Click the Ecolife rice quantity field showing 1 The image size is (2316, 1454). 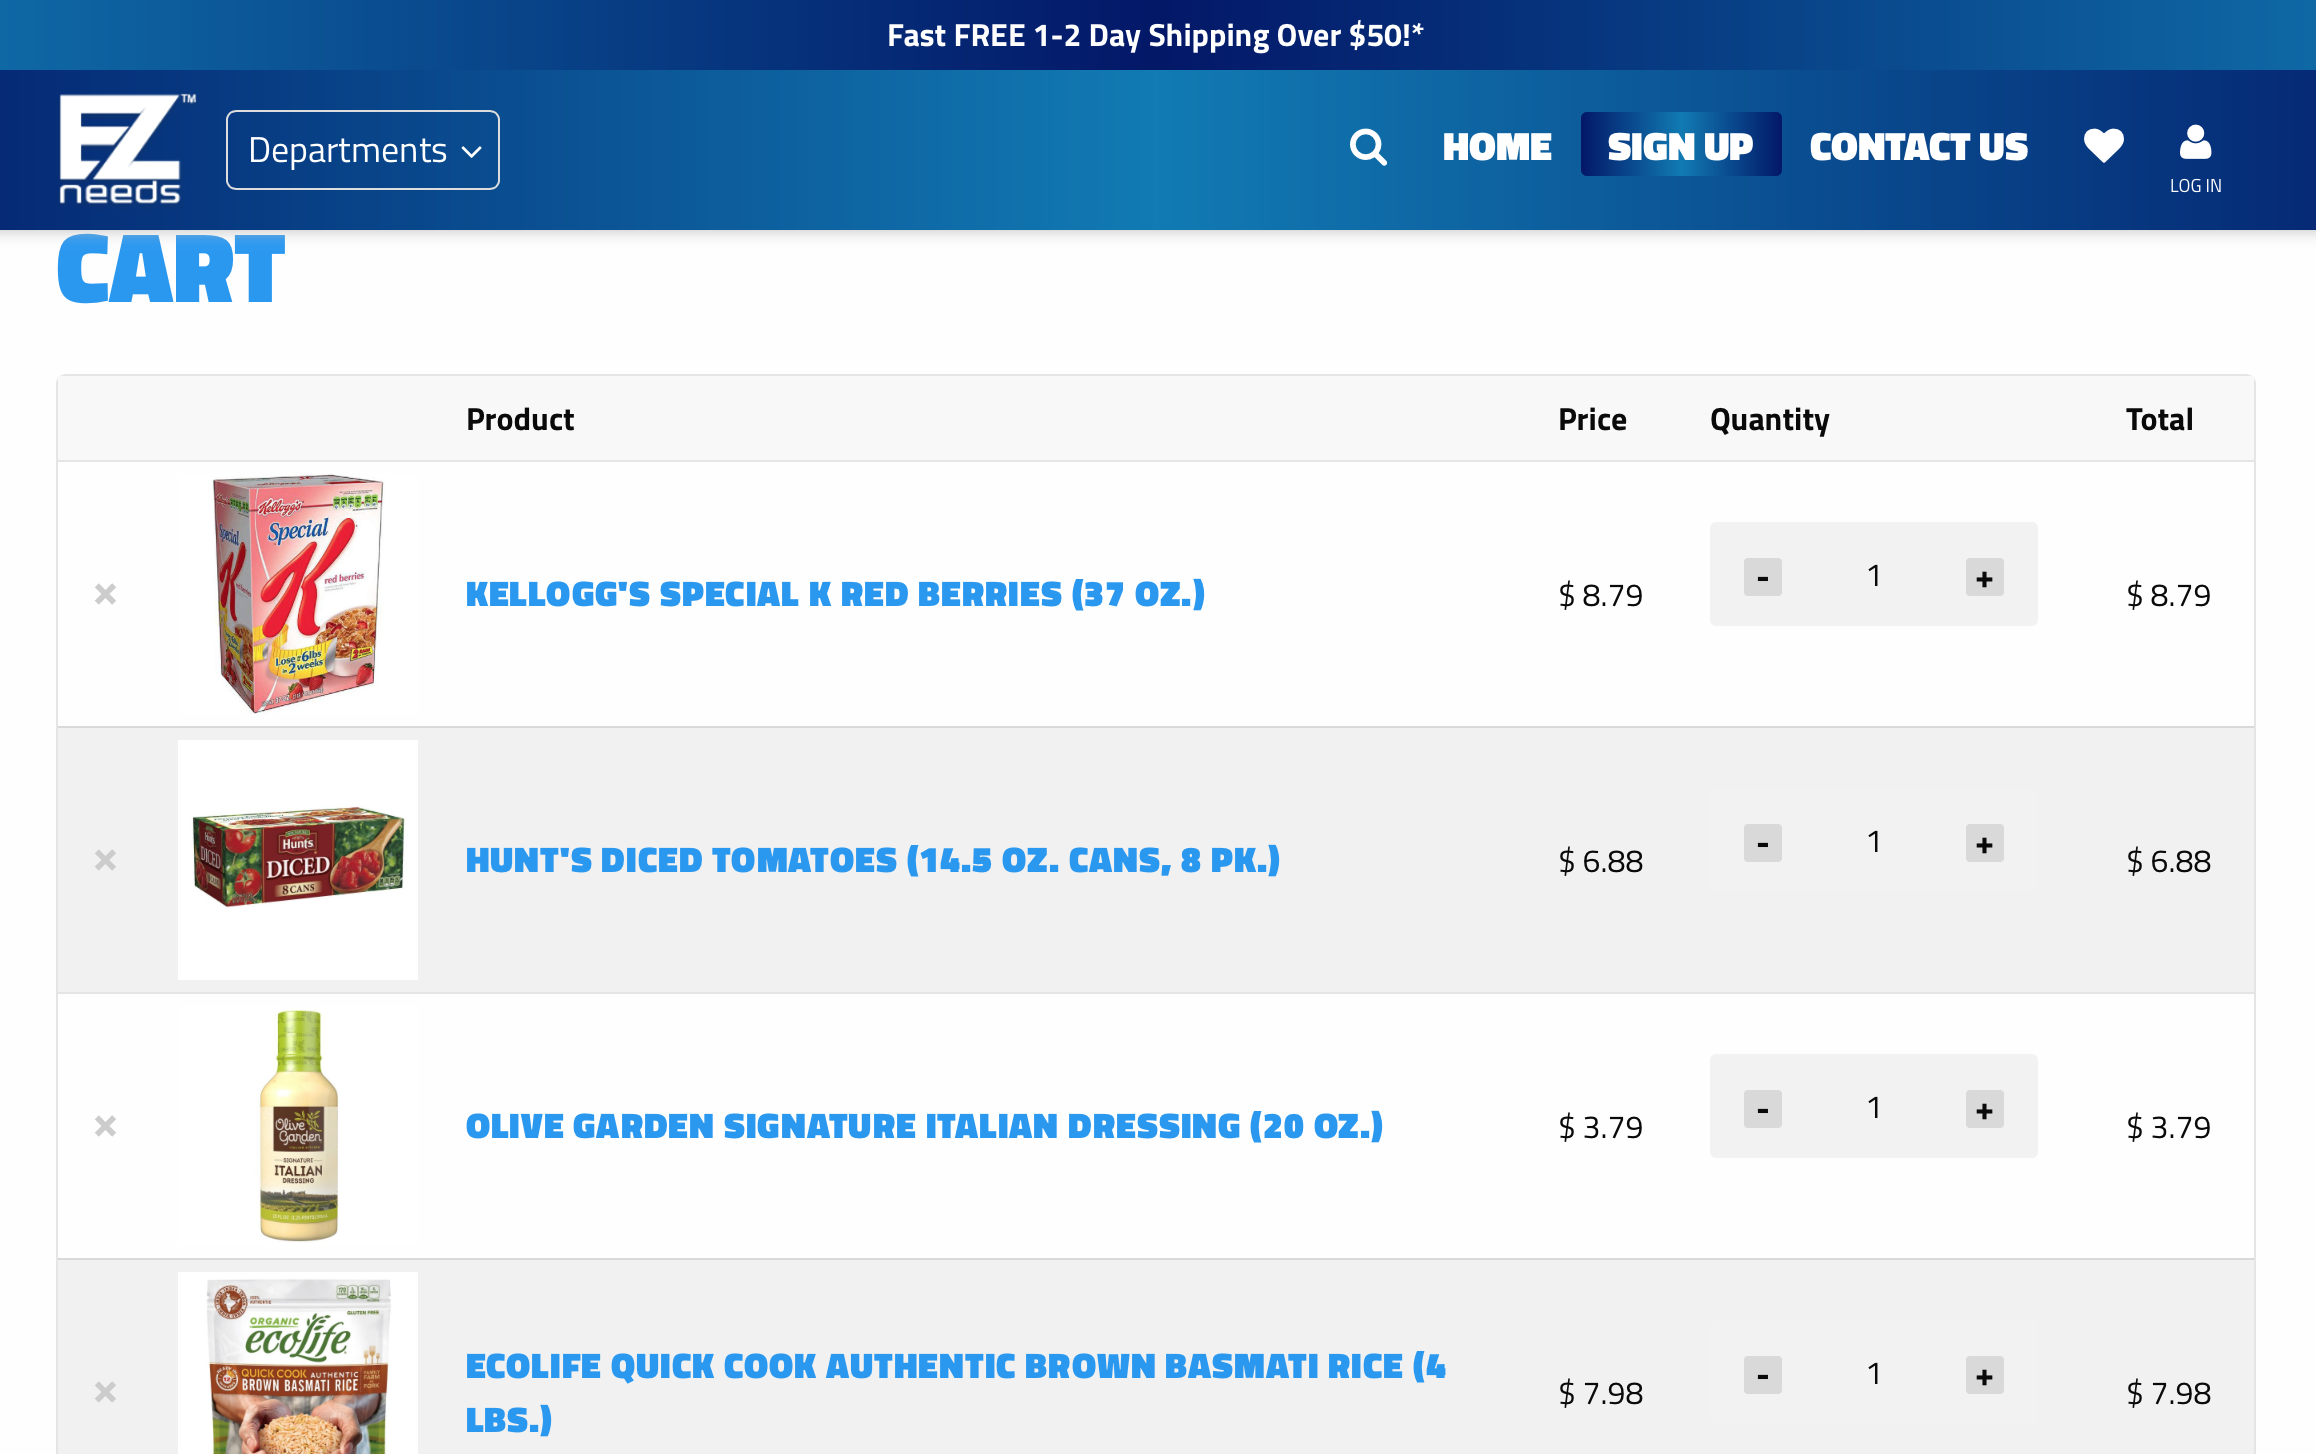pos(1874,1374)
